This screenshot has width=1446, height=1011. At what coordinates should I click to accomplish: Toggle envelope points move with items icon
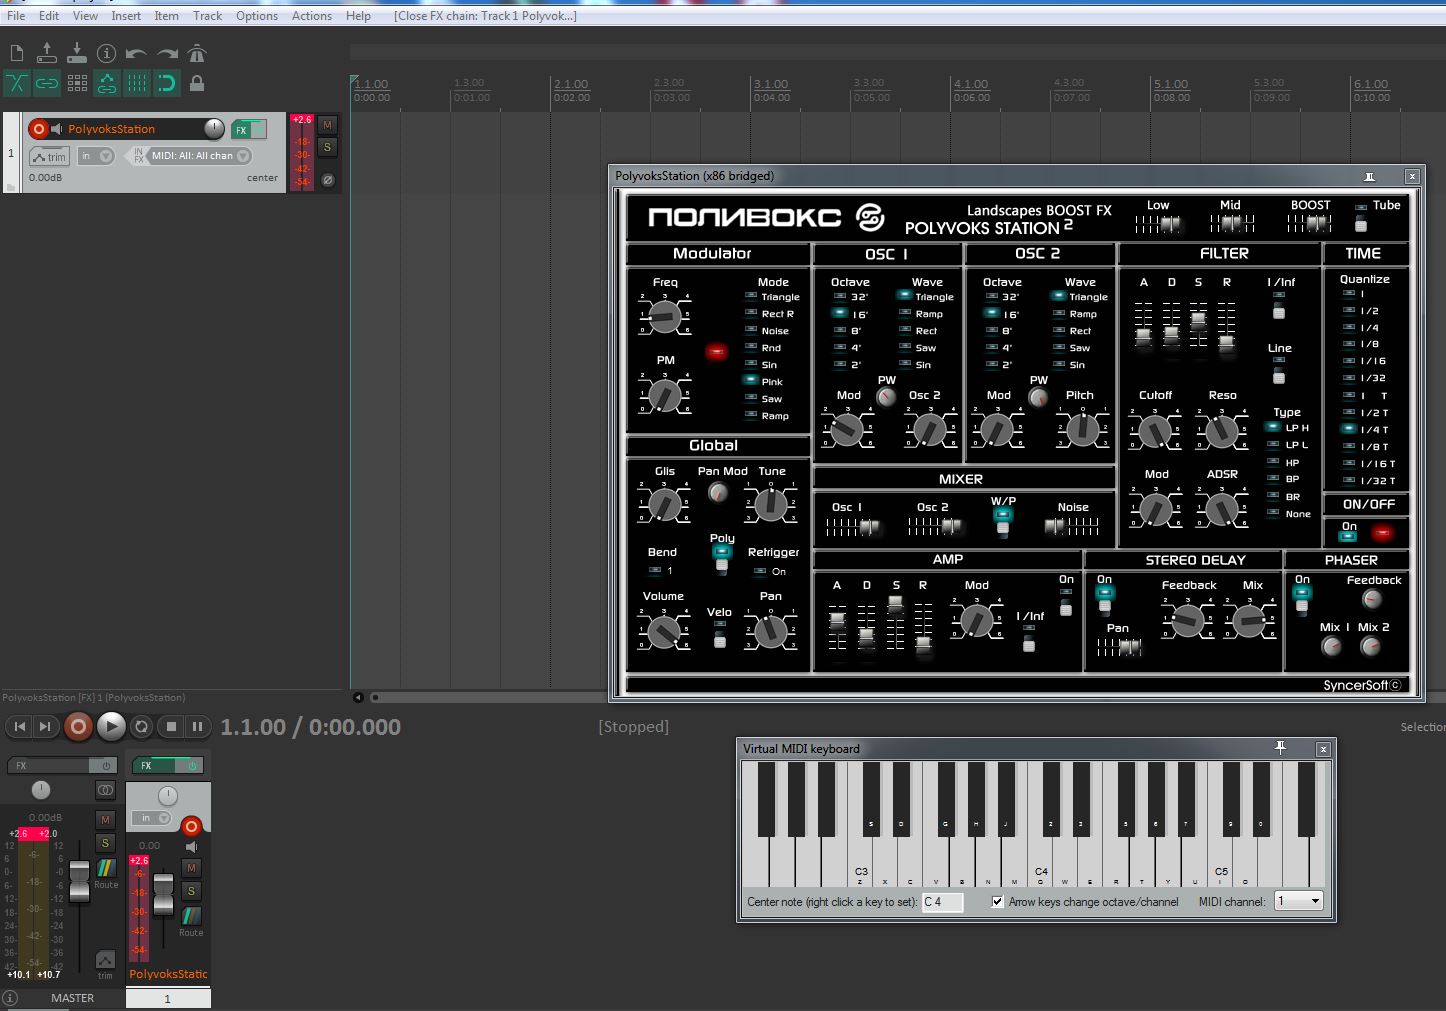tap(107, 83)
